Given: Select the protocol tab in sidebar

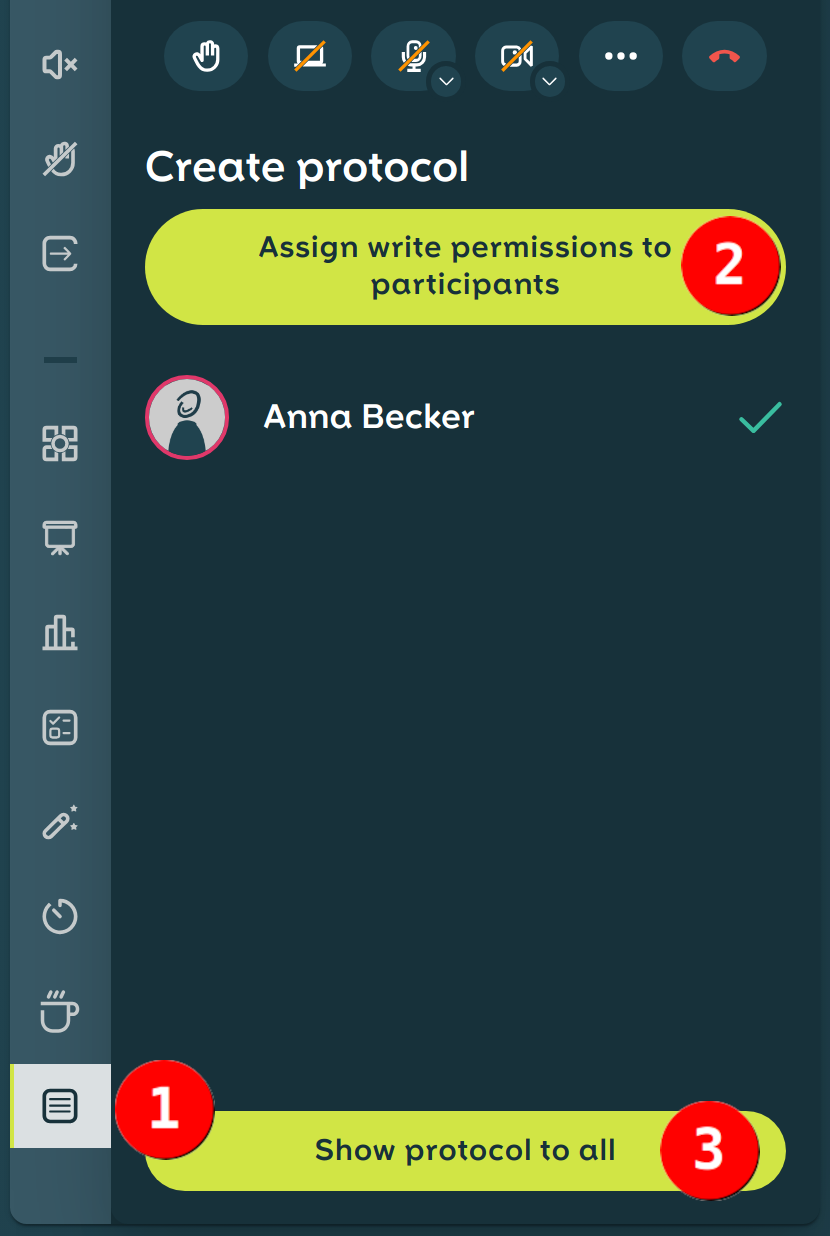Looking at the screenshot, I should click(x=60, y=1106).
